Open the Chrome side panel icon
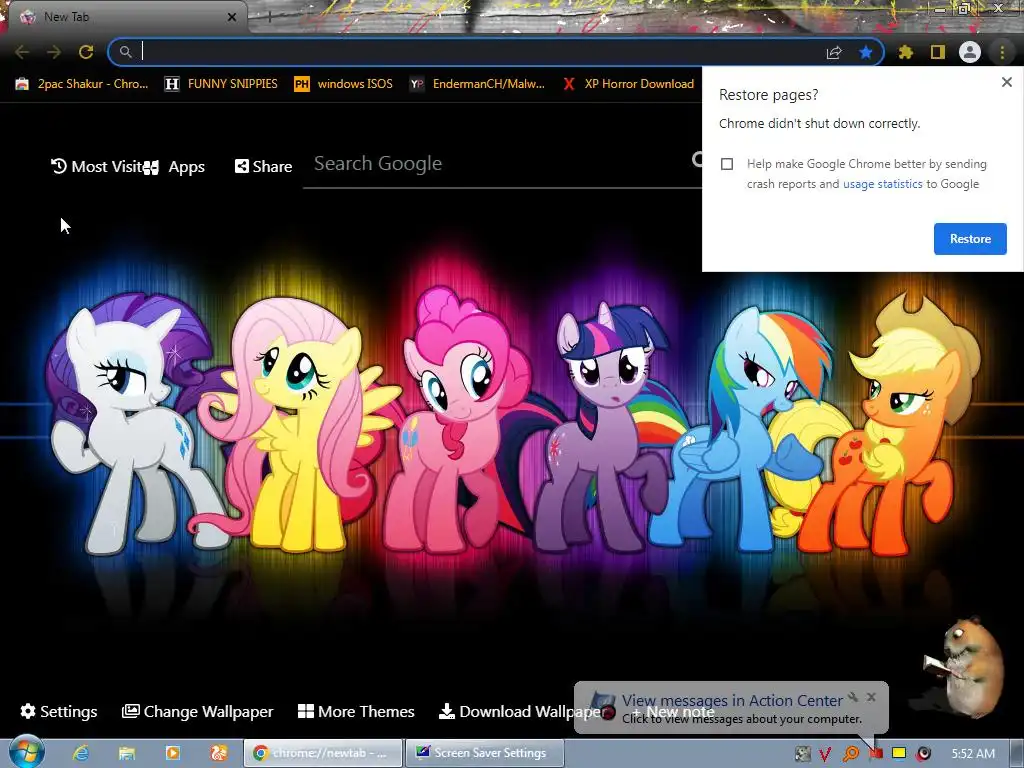This screenshot has height=768, width=1024. (x=938, y=52)
